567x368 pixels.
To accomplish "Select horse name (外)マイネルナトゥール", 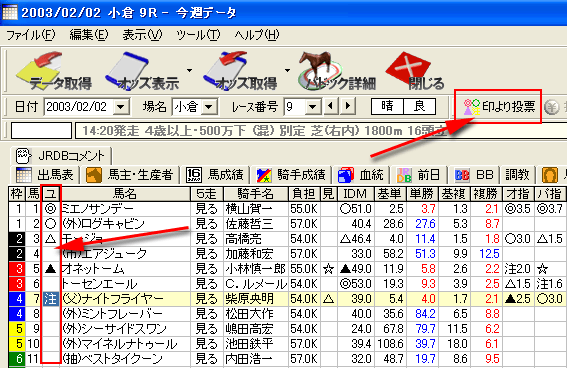I will point(119,344).
